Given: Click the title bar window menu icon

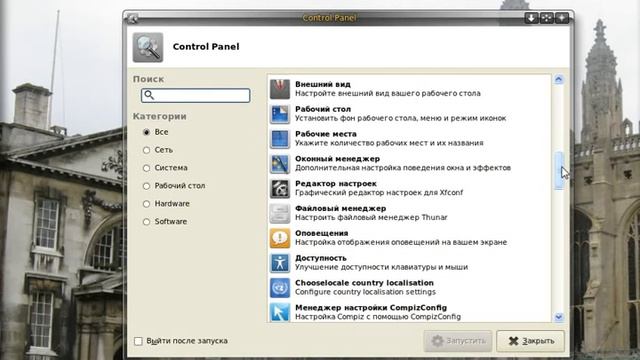Looking at the screenshot, I should (132, 18).
